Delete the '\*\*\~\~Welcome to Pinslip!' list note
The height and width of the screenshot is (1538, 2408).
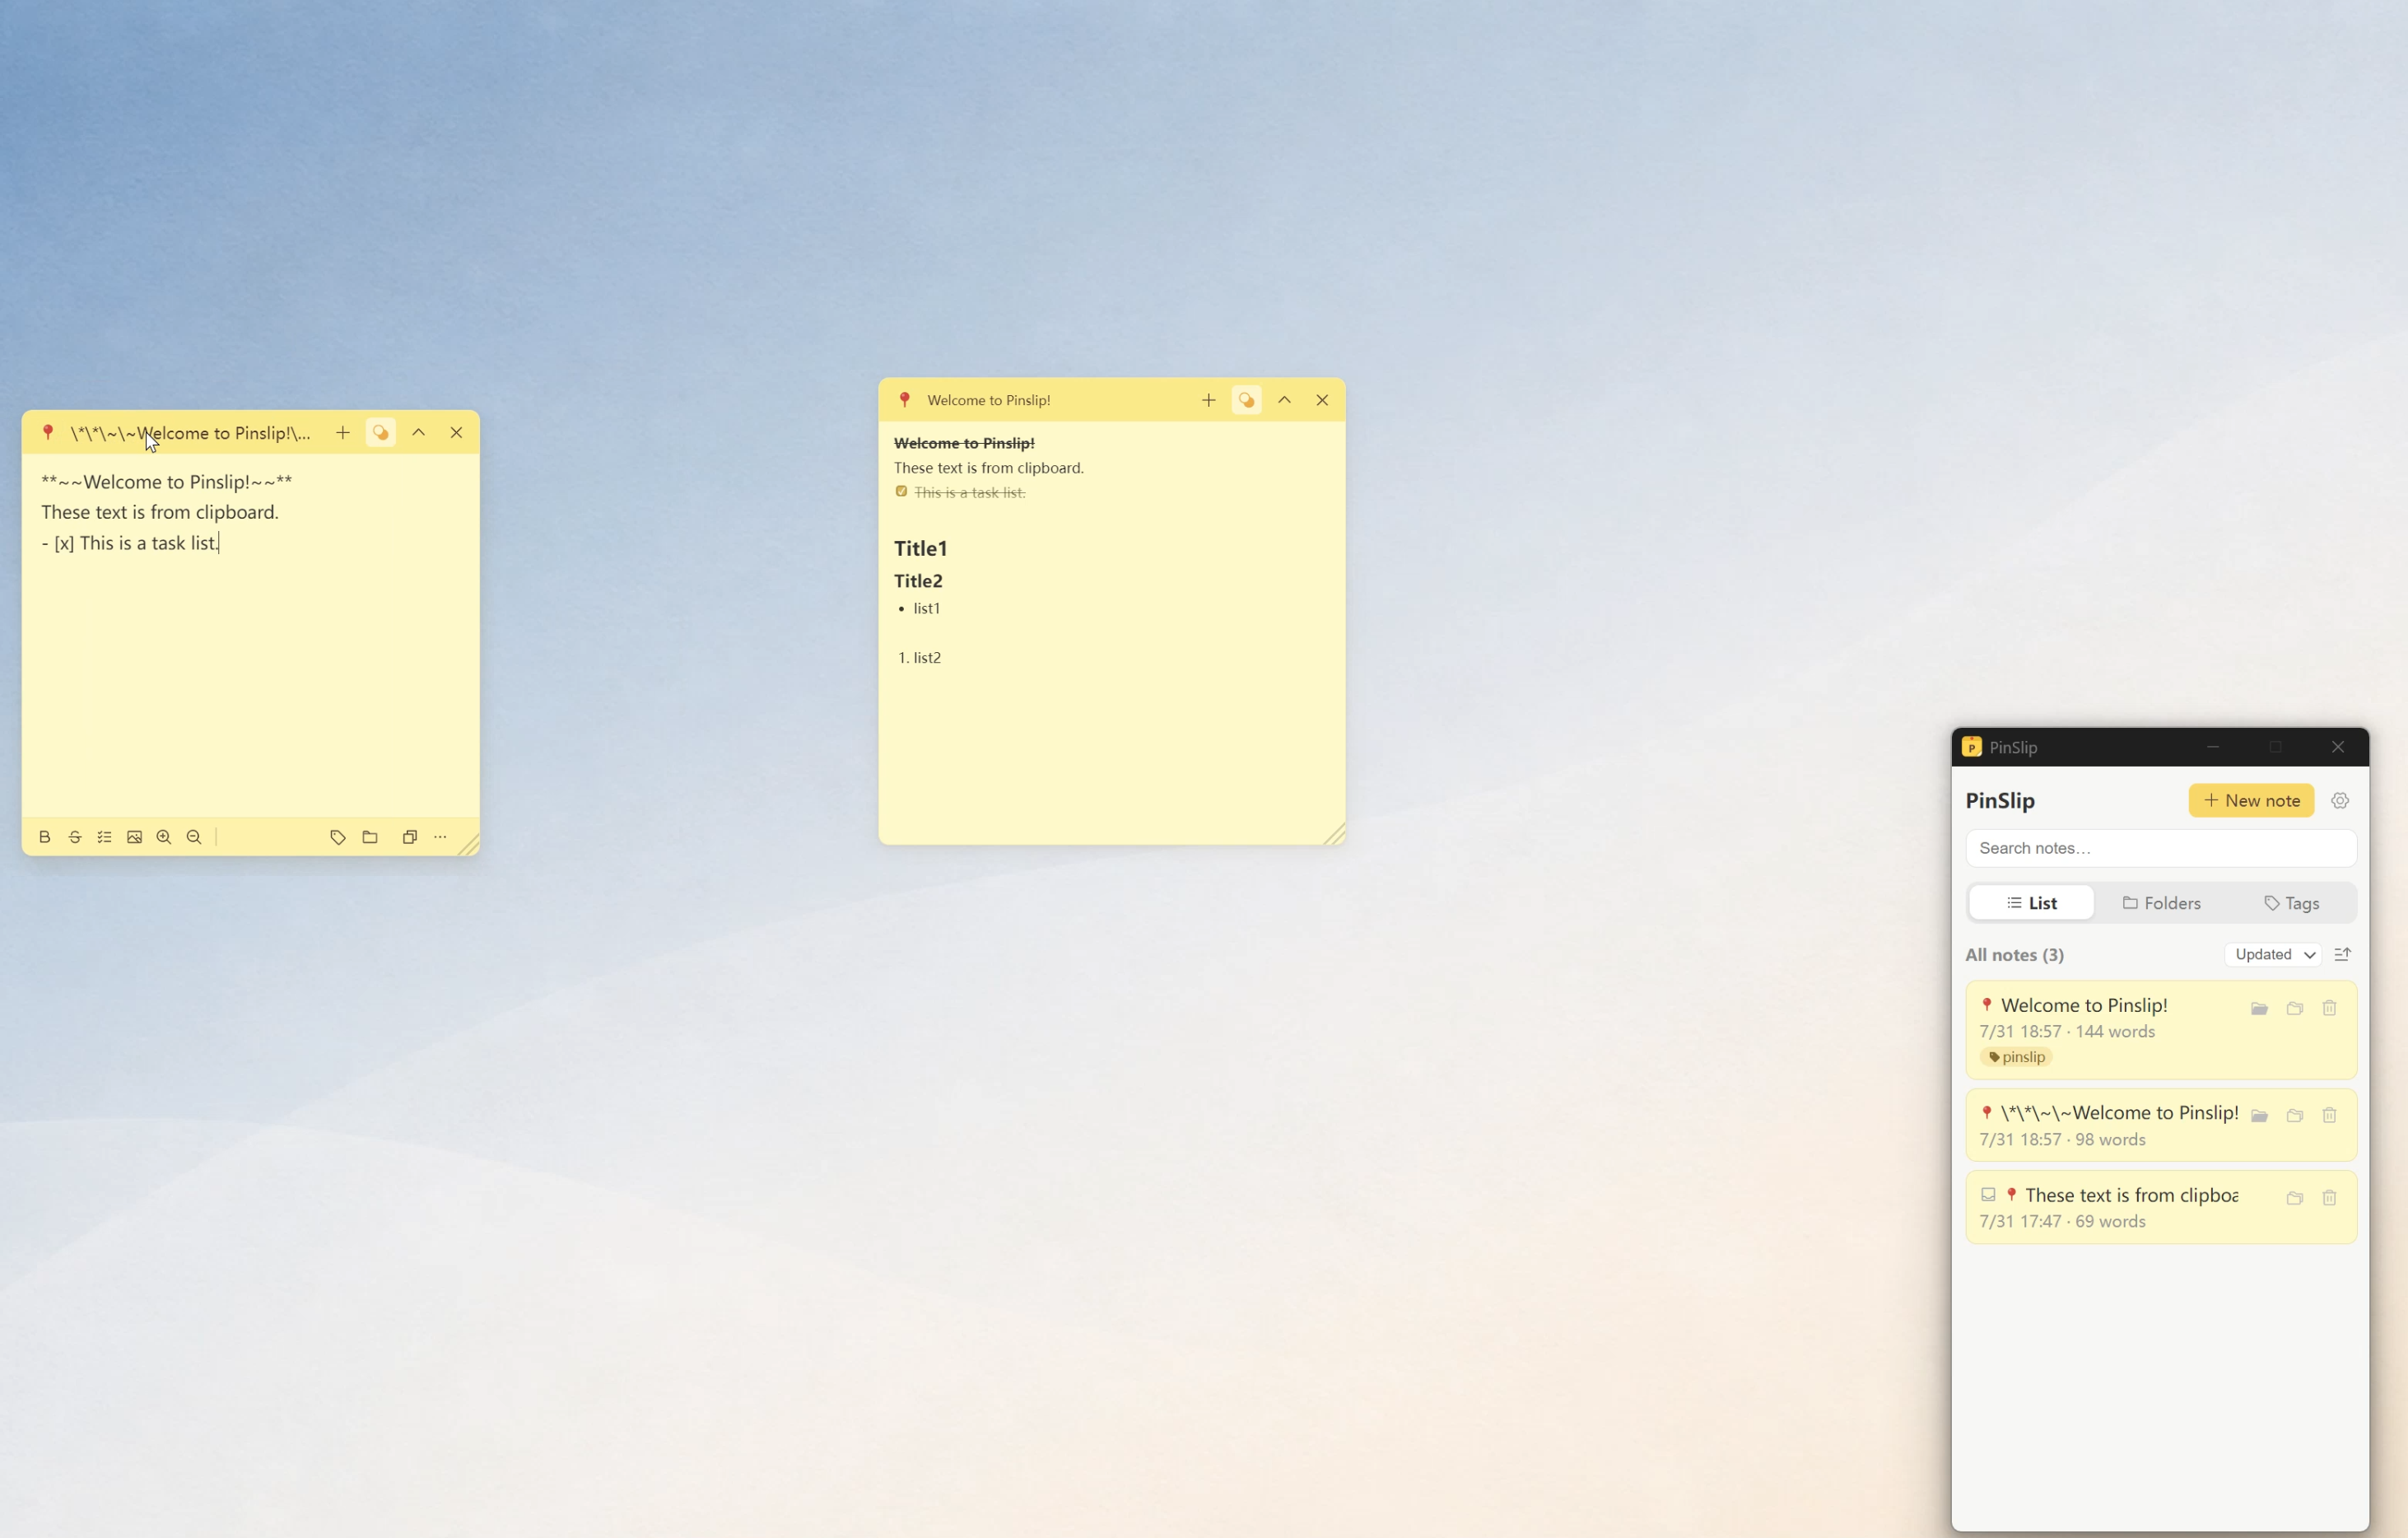tap(2329, 1115)
